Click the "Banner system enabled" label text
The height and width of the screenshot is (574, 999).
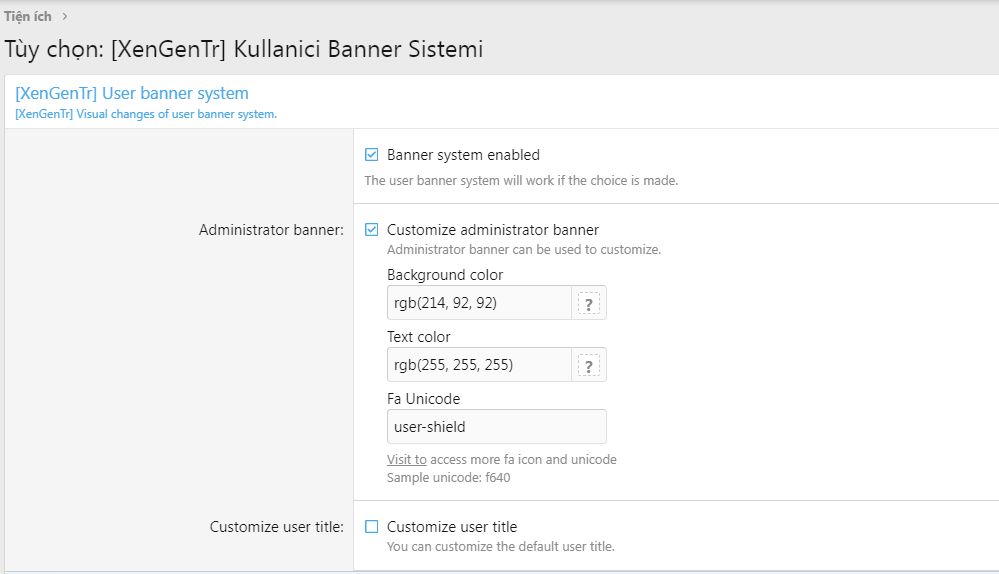pos(463,155)
